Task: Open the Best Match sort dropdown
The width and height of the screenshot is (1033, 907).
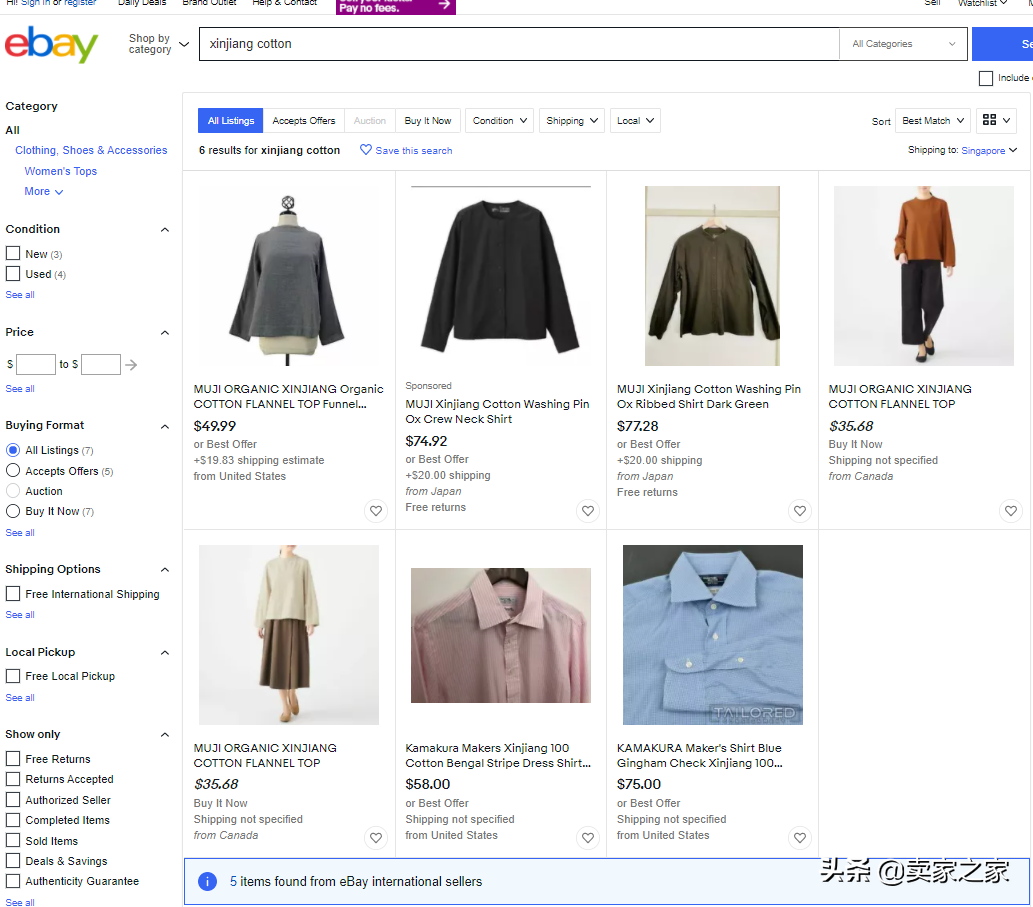Action: 932,120
